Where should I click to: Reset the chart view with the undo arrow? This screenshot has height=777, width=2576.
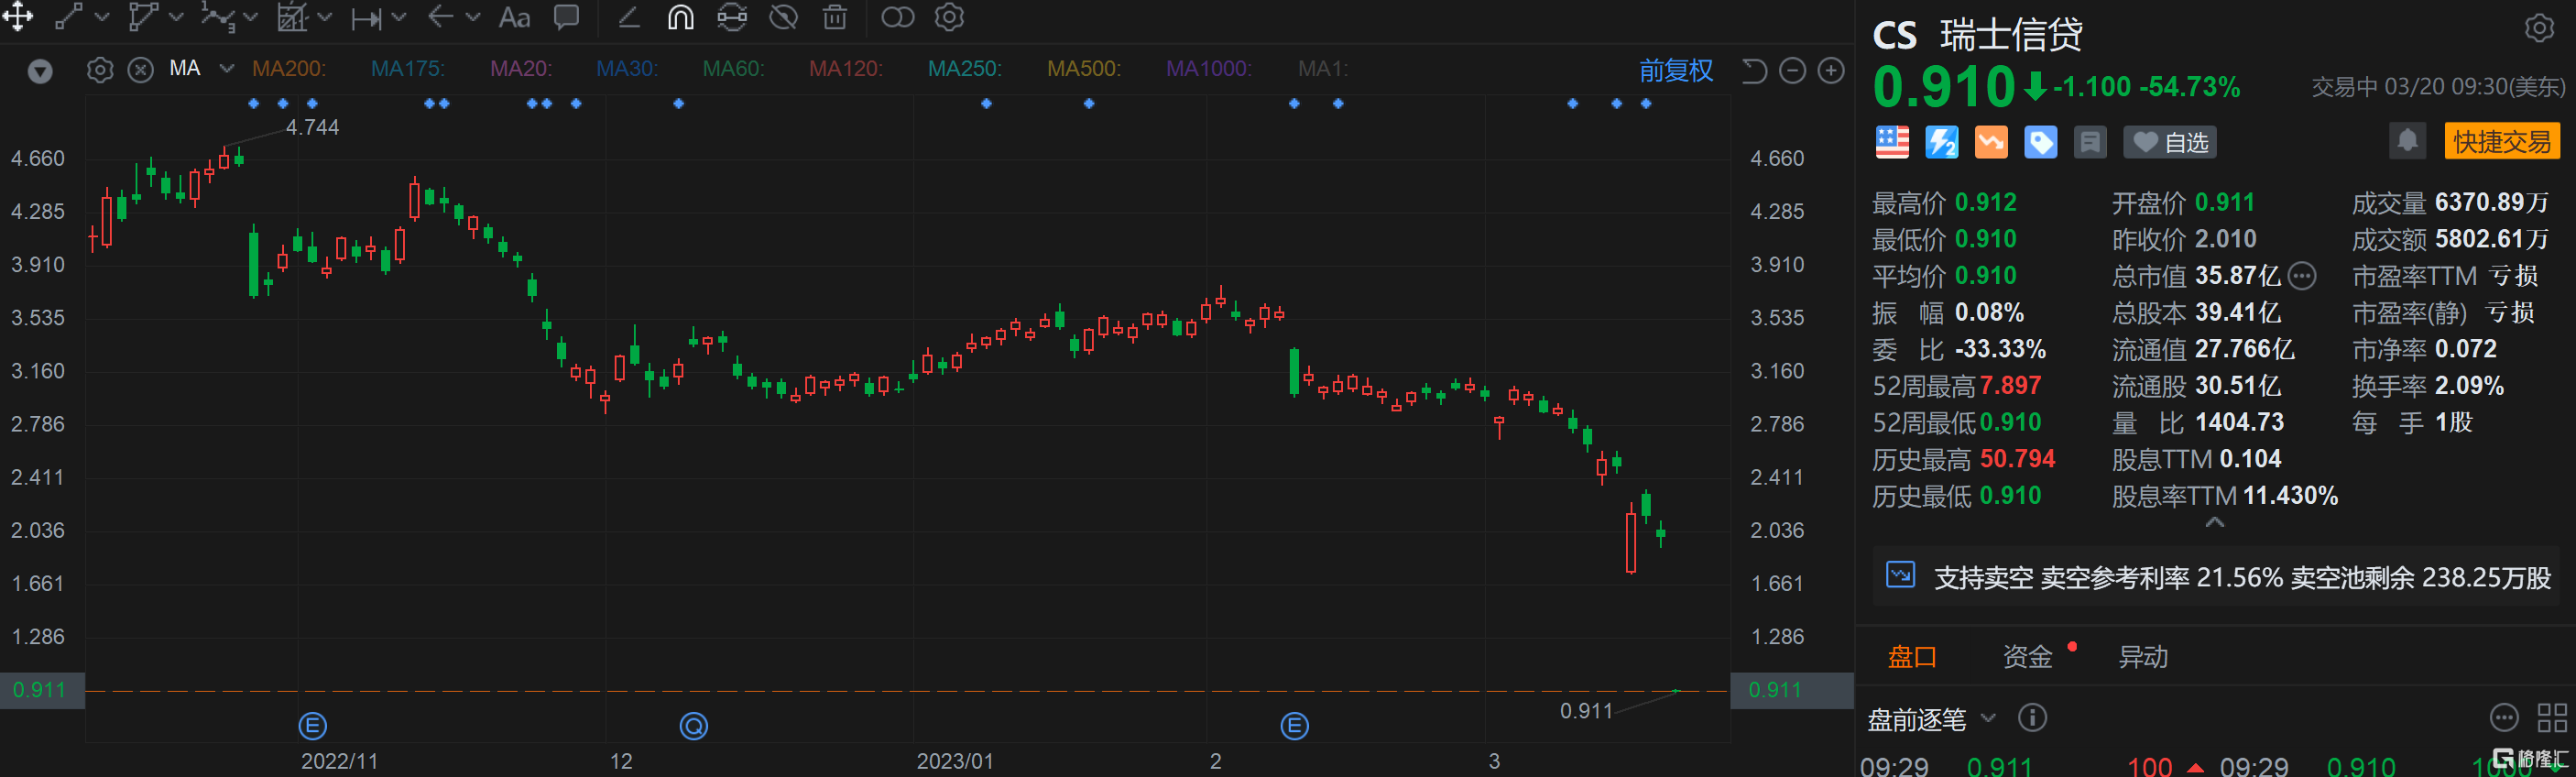[1754, 71]
